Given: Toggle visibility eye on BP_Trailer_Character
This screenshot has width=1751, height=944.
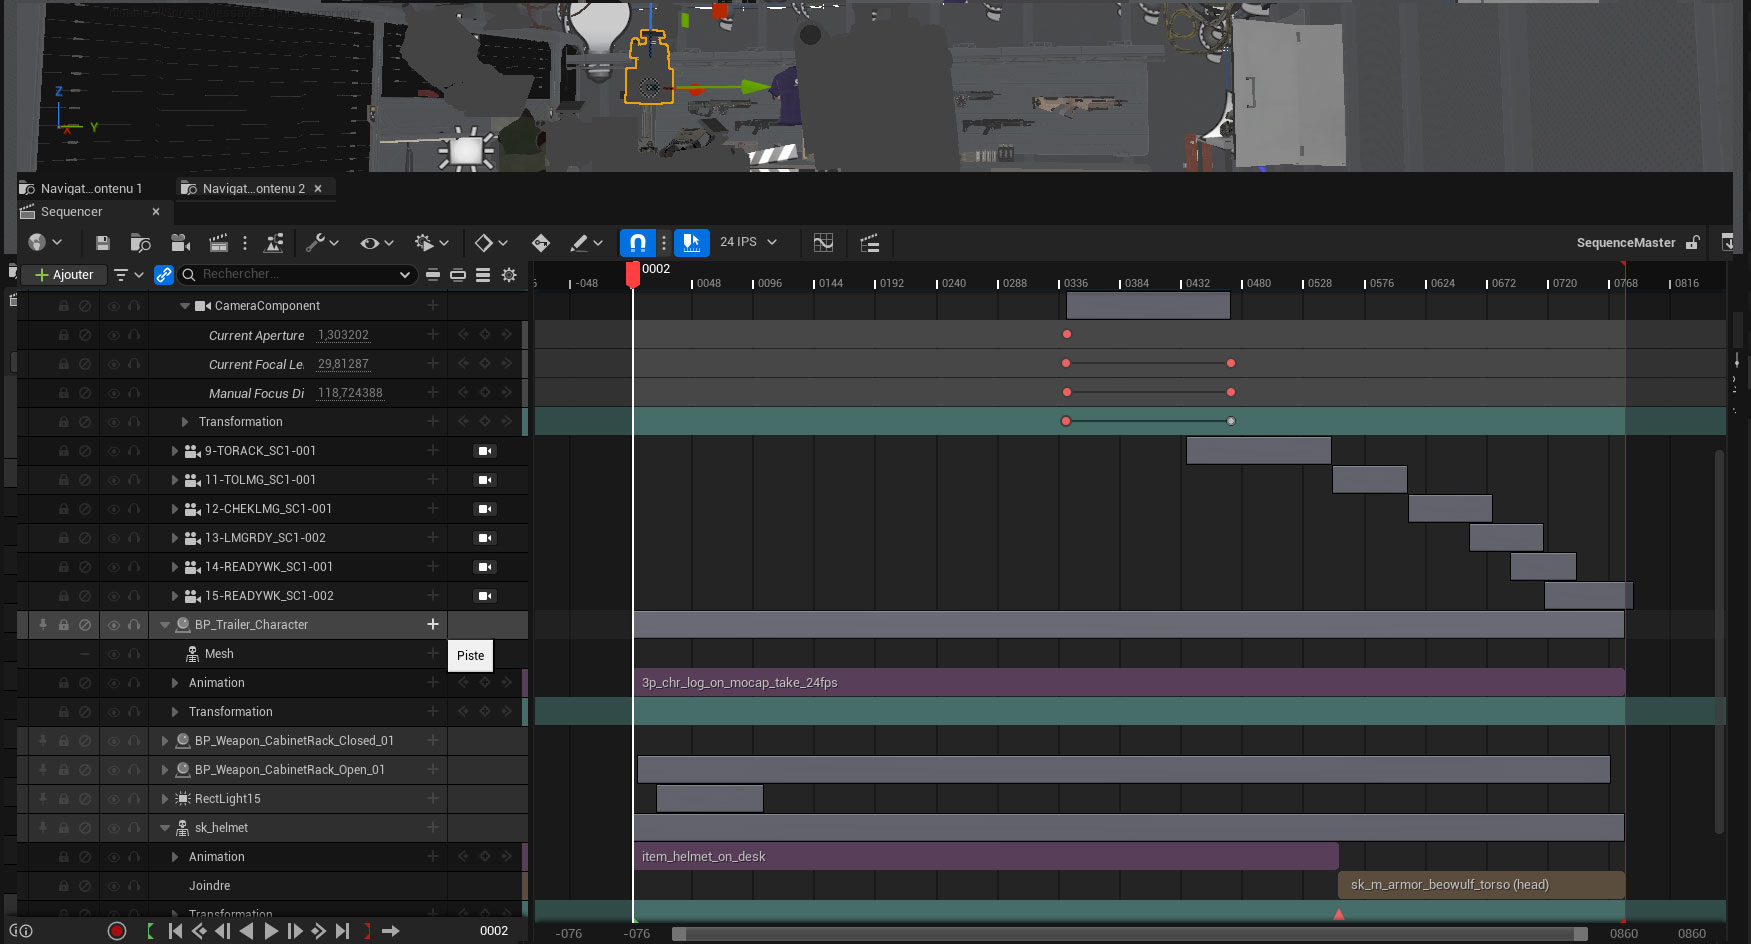Looking at the screenshot, I should (113, 625).
